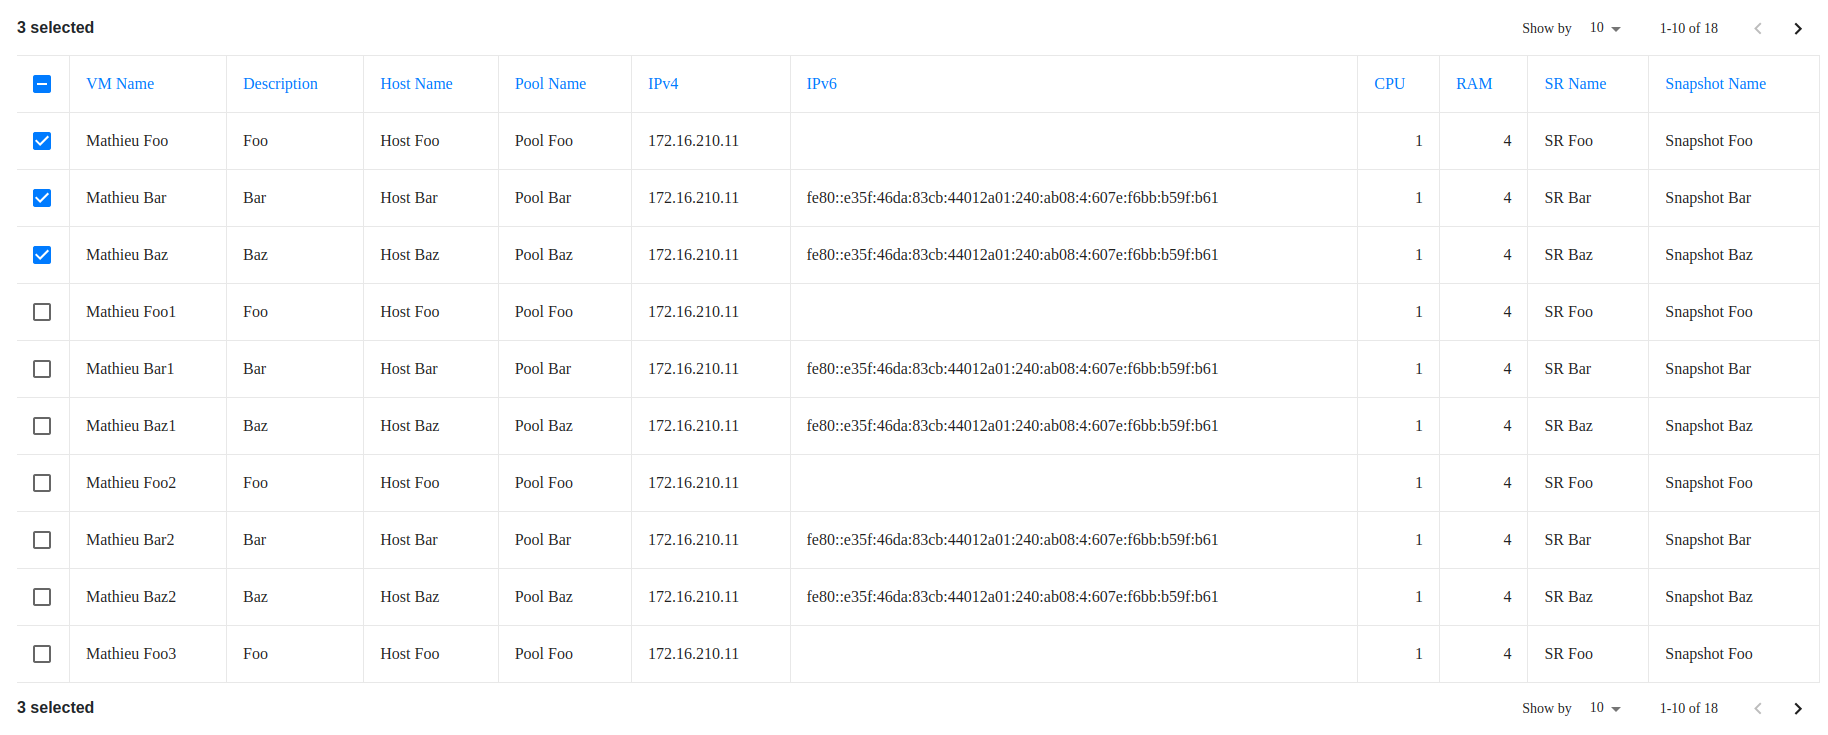Image resolution: width=1828 pixels, height=735 pixels.
Task: Sort by IPv4 column header
Action: [663, 84]
